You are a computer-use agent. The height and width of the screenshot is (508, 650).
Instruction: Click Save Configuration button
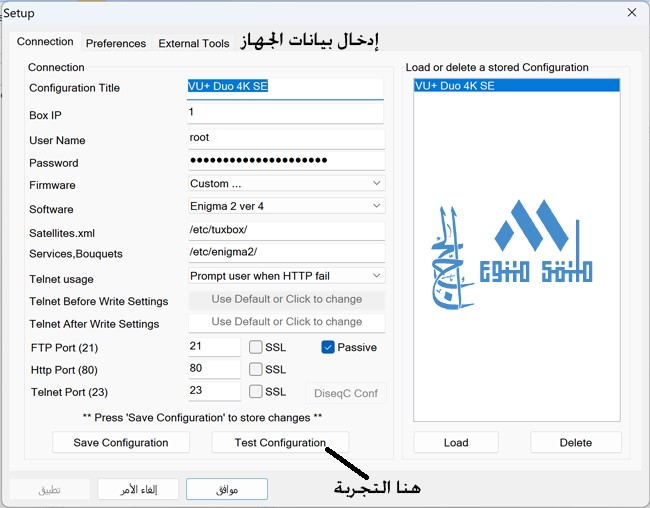click(121, 442)
